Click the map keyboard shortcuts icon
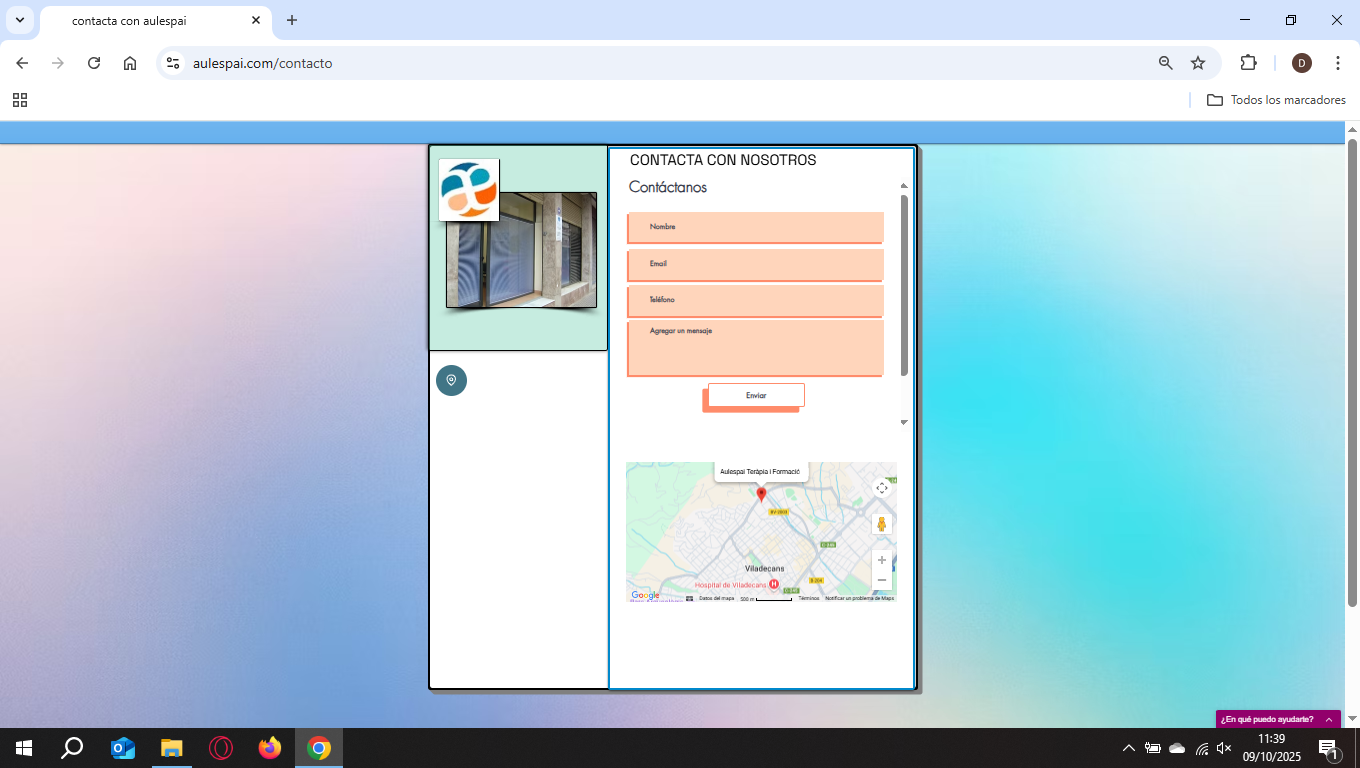 coord(689,598)
